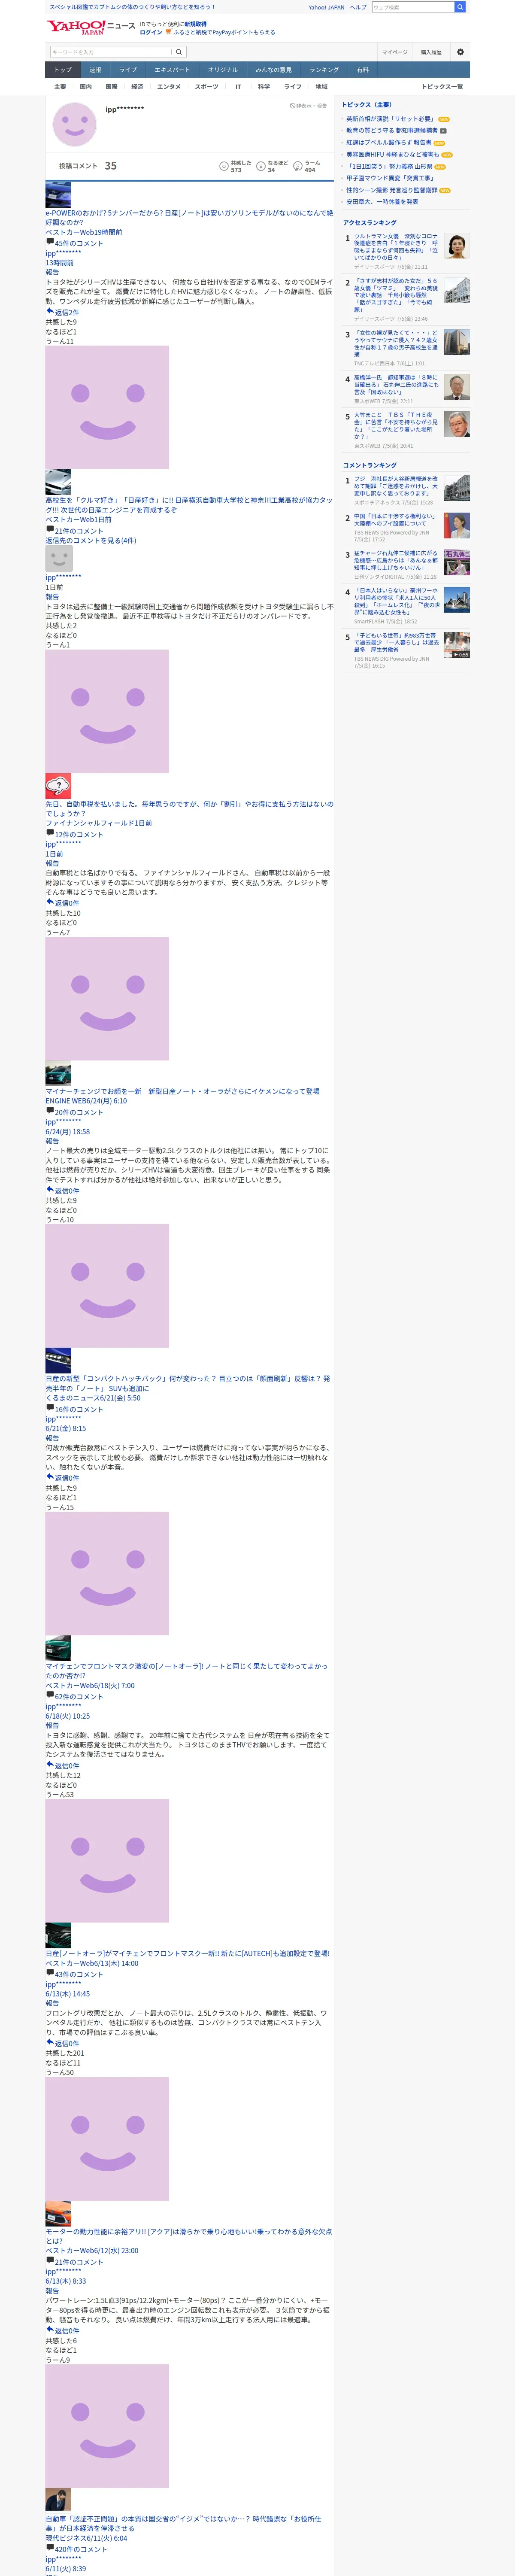This screenshot has height=2576, width=515.
Task: Click the comment bubble beside 43件のコメント
Action: coord(50,1973)
